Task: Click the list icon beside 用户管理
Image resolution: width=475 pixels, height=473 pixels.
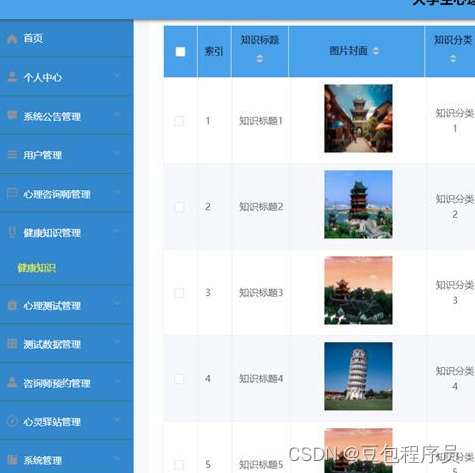Action: [12, 154]
